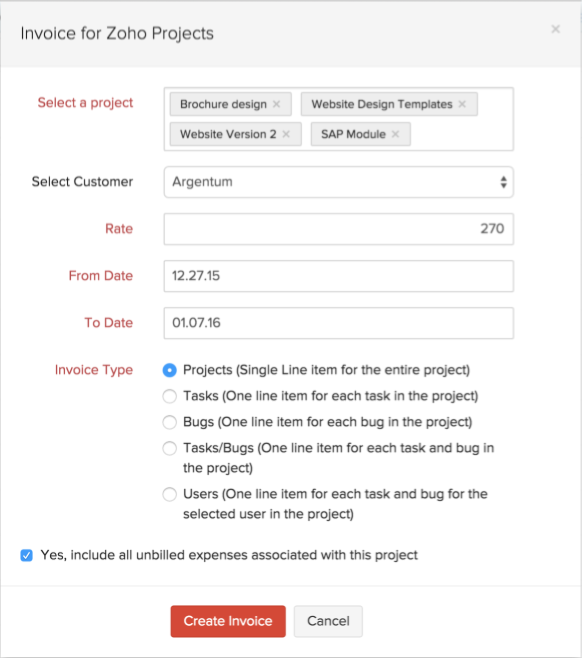Select the Projects invoice type radio

pyautogui.click(x=170, y=370)
